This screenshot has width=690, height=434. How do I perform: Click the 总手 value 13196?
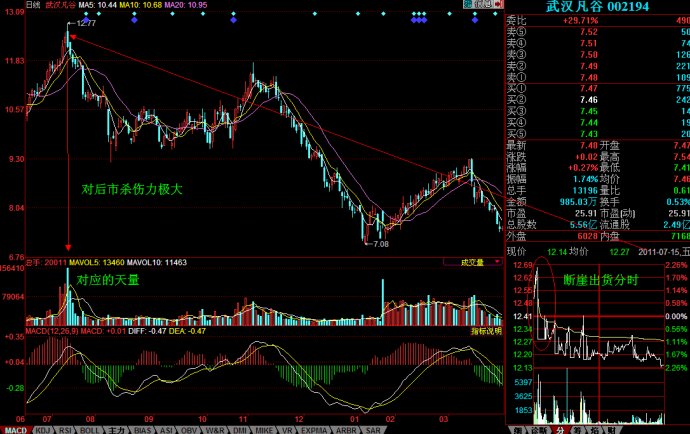click(x=585, y=191)
